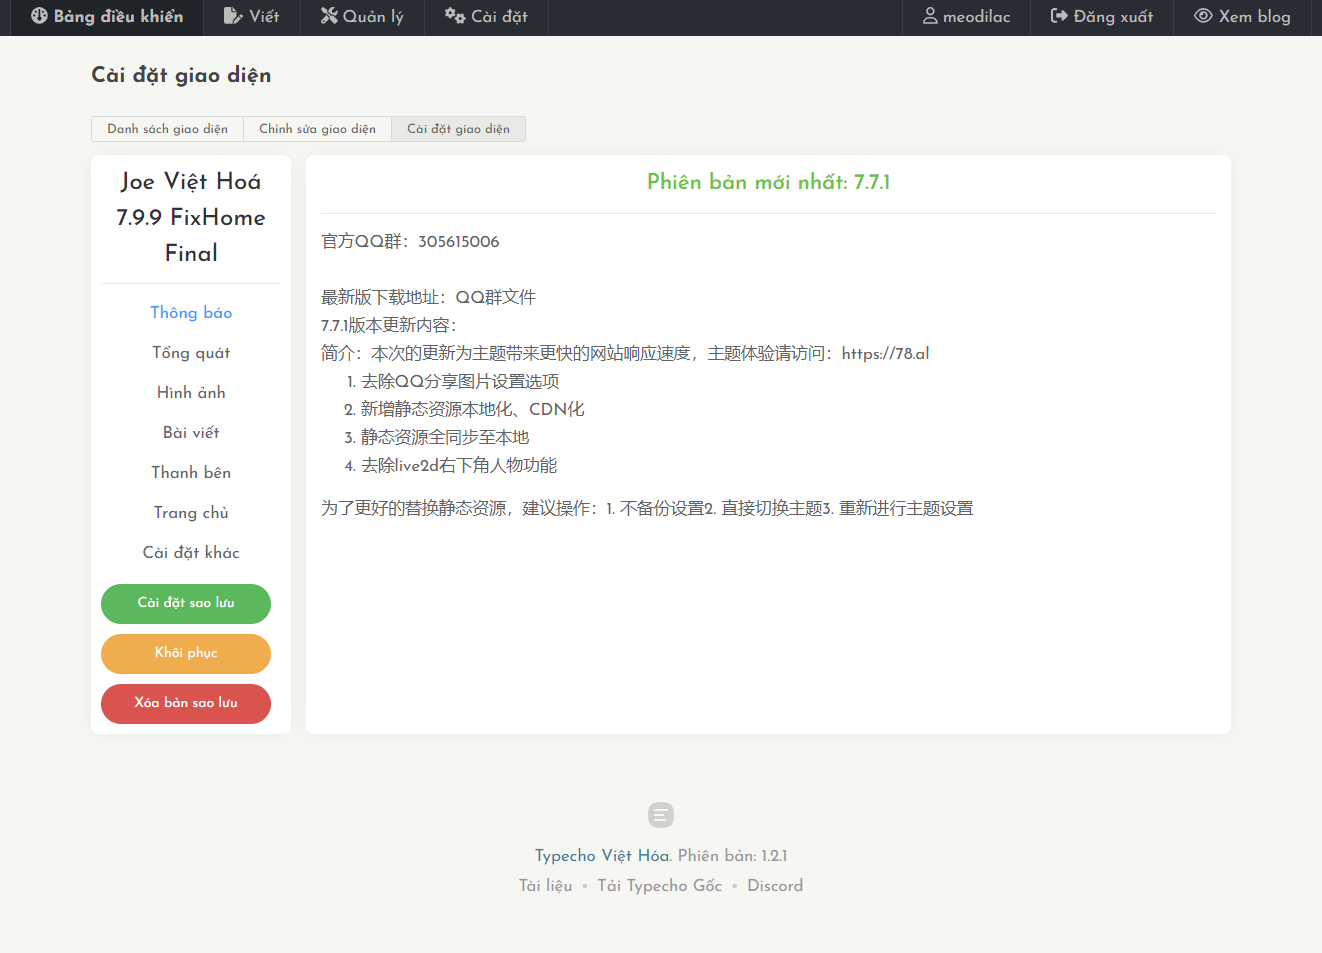Image resolution: width=1322 pixels, height=953 pixels.
Task: Select Bài viết in the sidebar
Action: 191,433
